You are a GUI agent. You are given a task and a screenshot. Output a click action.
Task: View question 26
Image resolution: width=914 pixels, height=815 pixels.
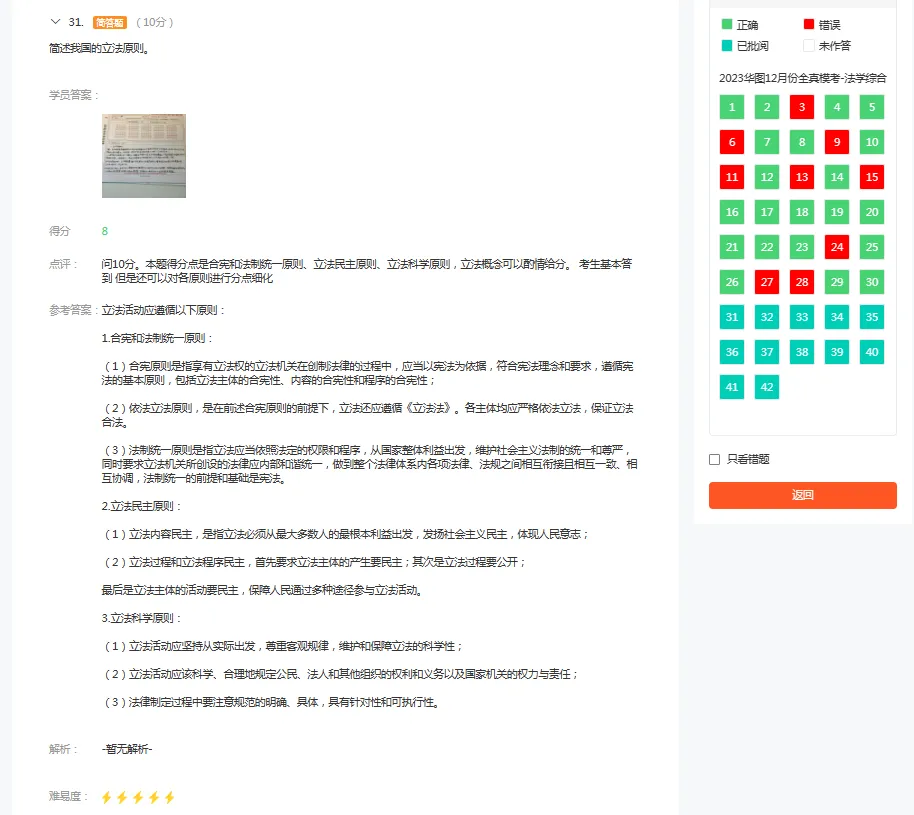(732, 282)
